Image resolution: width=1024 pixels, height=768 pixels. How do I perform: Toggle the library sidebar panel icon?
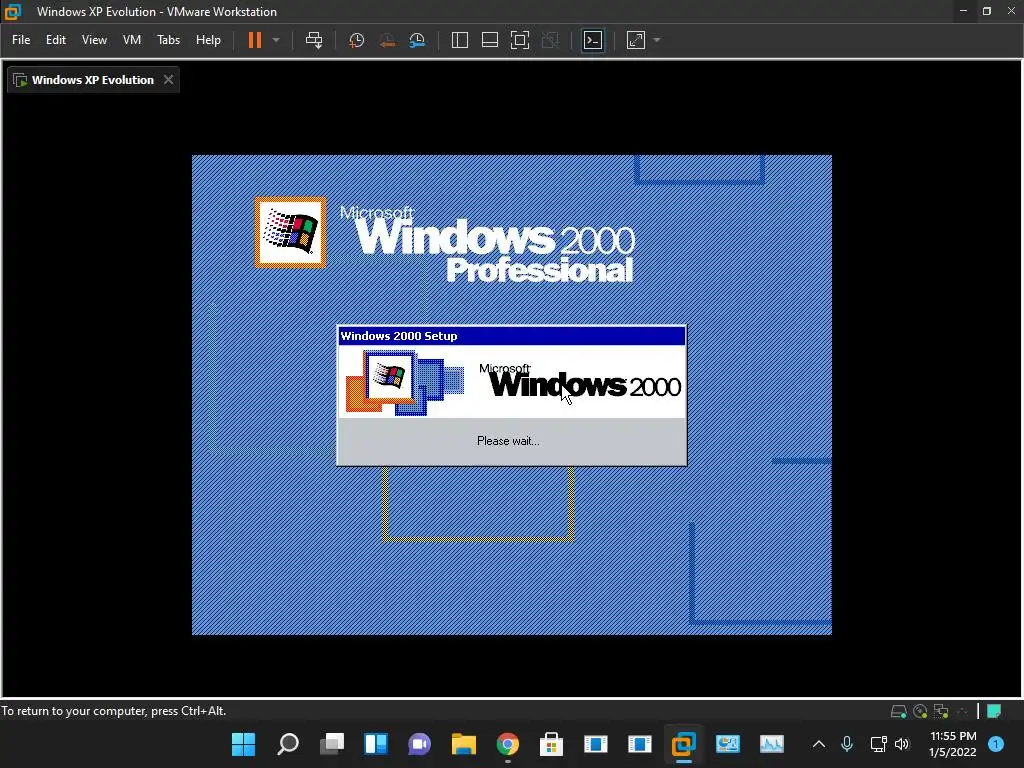[460, 40]
